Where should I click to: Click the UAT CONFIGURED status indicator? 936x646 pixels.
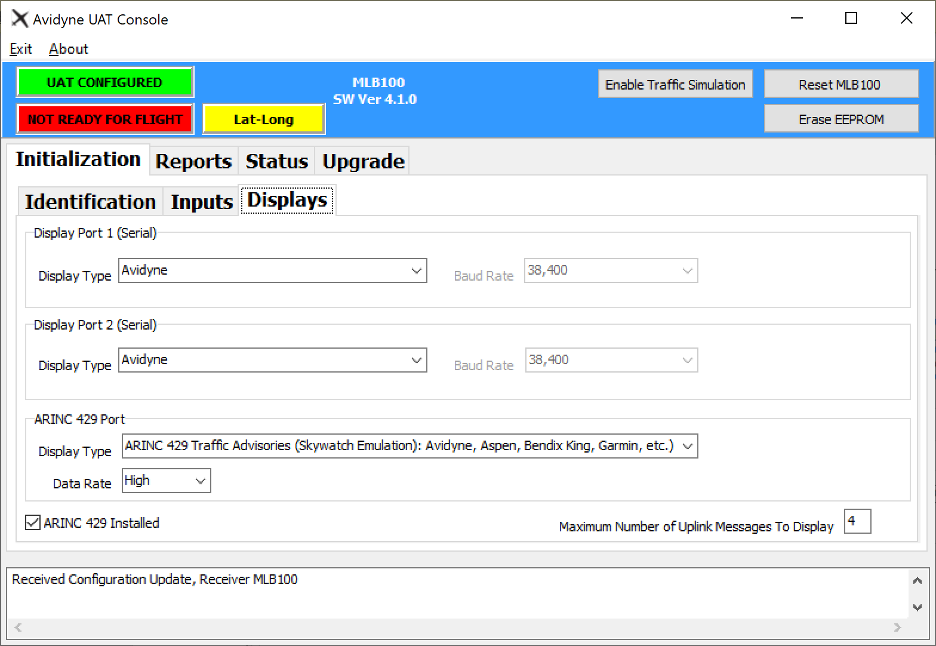105,82
